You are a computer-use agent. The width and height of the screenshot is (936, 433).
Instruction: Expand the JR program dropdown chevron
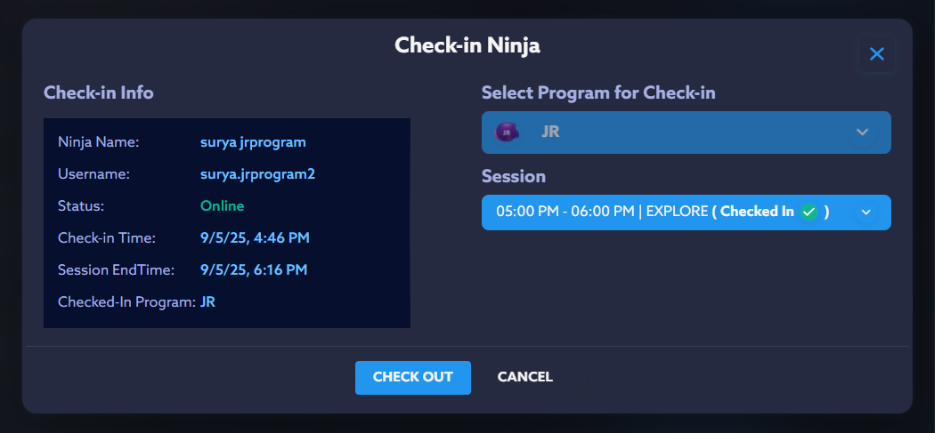862,132
